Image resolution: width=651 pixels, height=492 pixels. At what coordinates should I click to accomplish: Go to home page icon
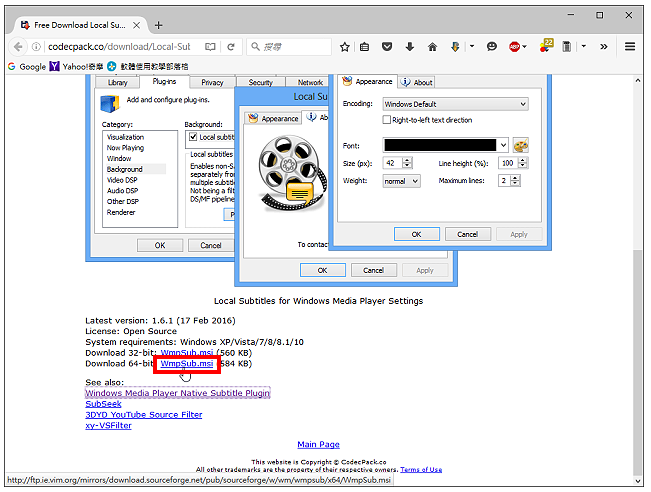point(432,47)
